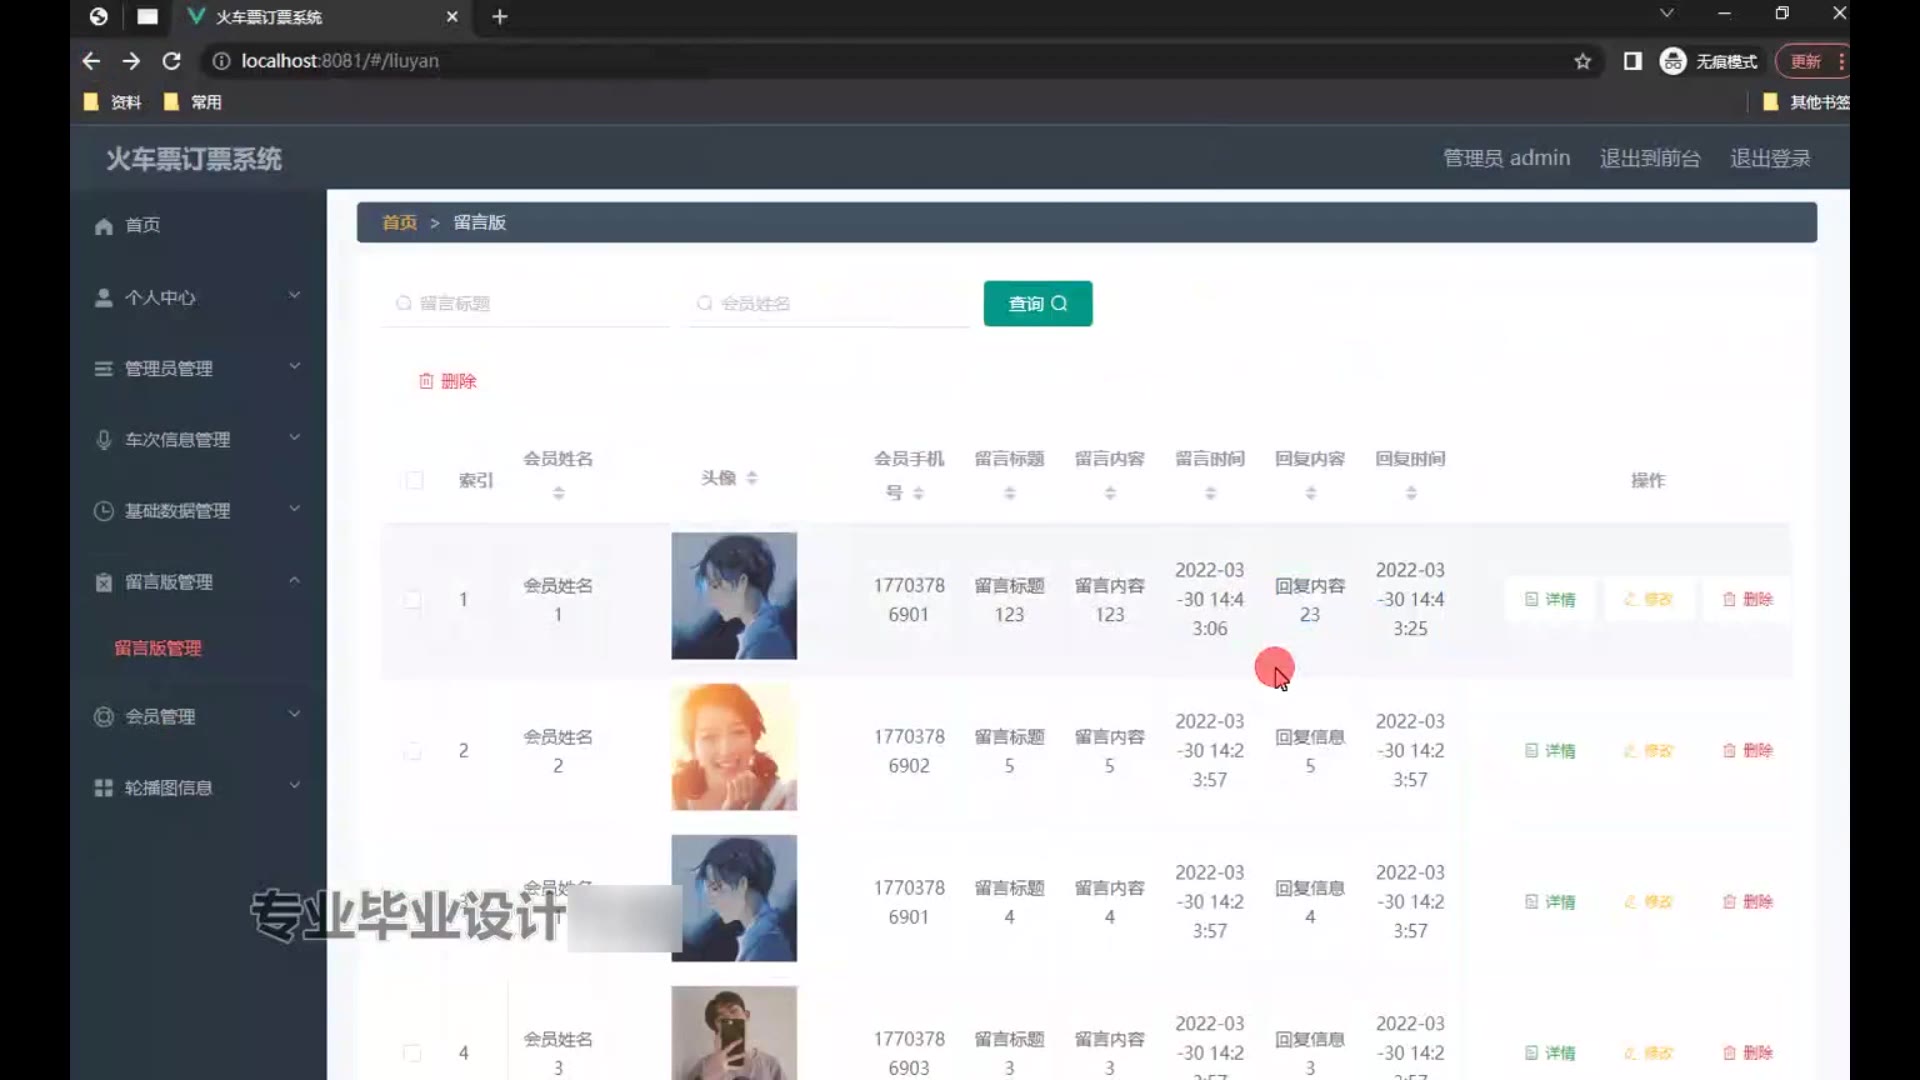The image size is (1920, 1080).
Task: Click 首页 in the breadcrumb
Action: (400, 222)
